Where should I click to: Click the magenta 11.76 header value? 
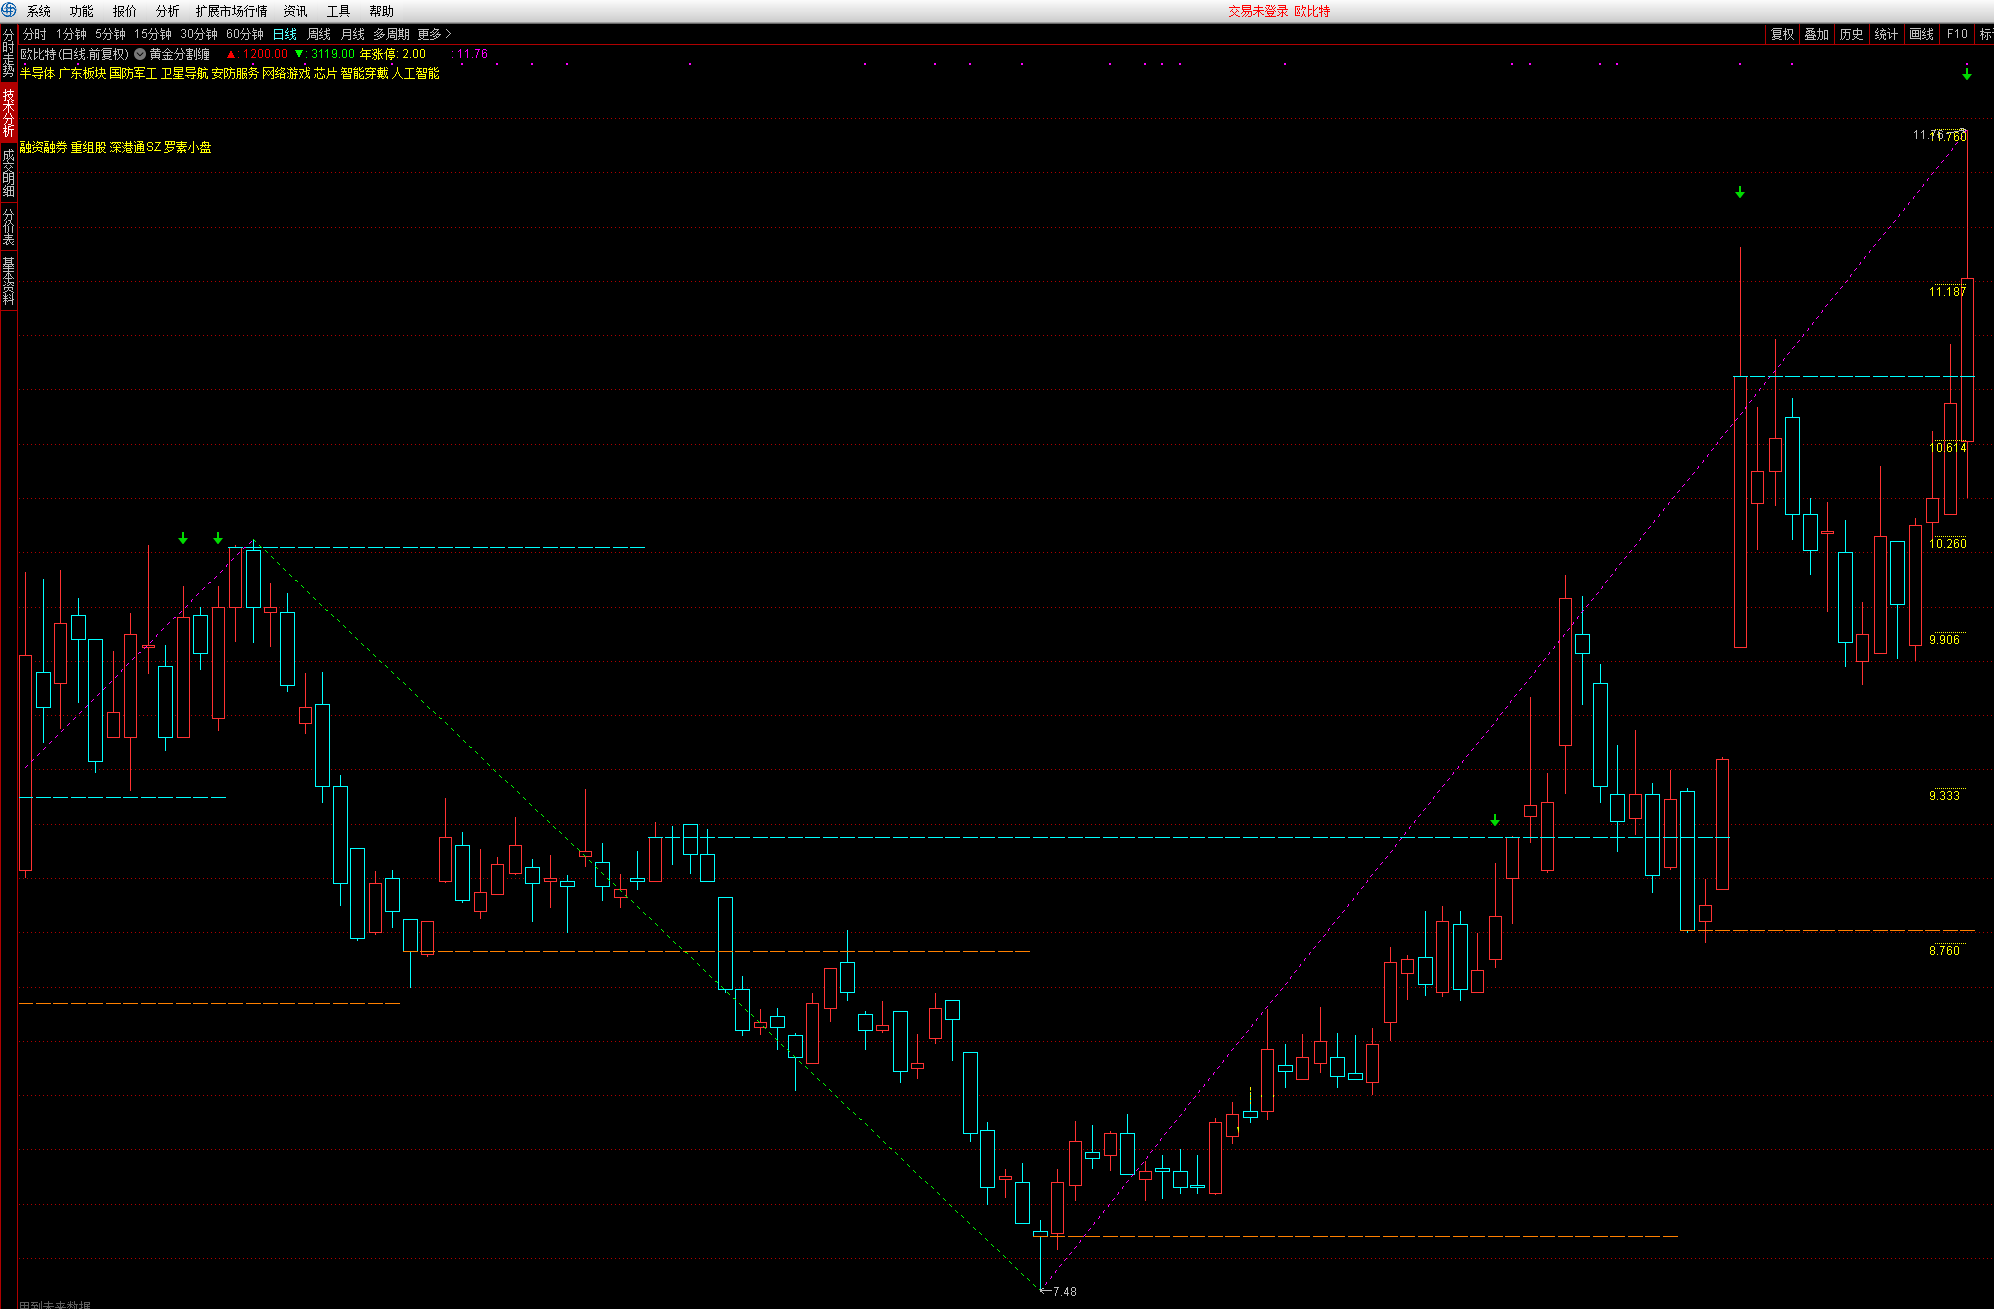(x=472, y=54)
